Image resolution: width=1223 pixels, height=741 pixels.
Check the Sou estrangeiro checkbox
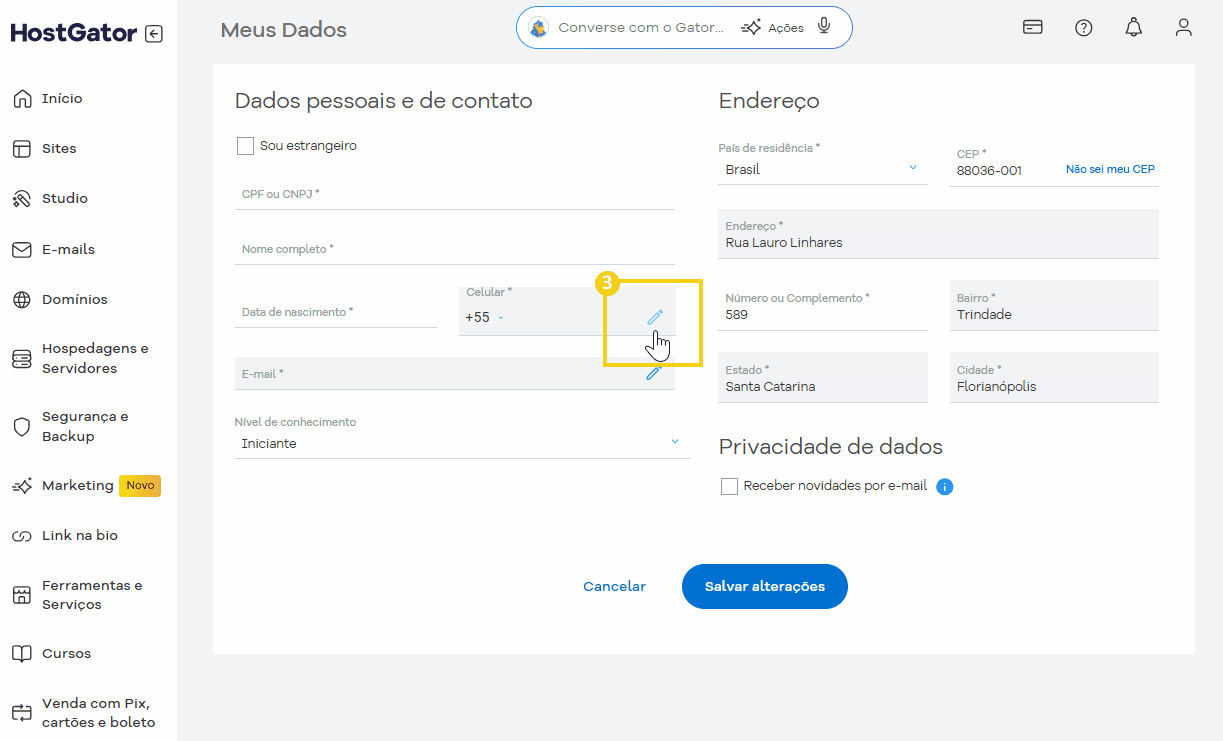245,146
